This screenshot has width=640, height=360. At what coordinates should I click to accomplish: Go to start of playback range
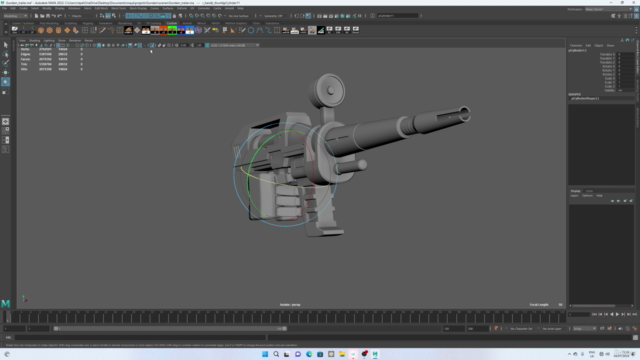pyautogui.click(x=595, y=314)
